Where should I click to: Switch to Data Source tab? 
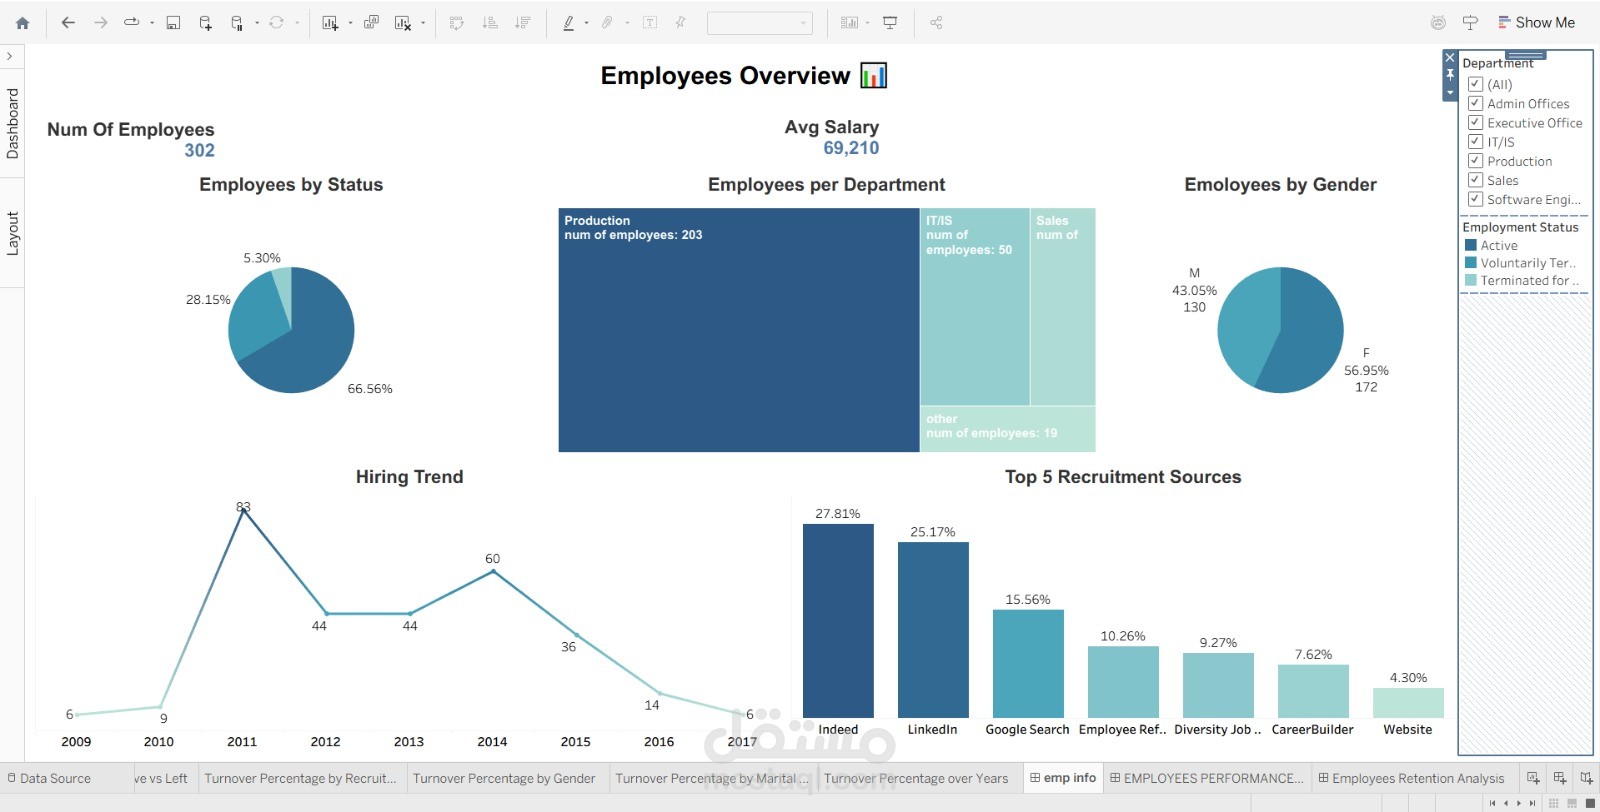pyautogui.click(x=49, y=778)
